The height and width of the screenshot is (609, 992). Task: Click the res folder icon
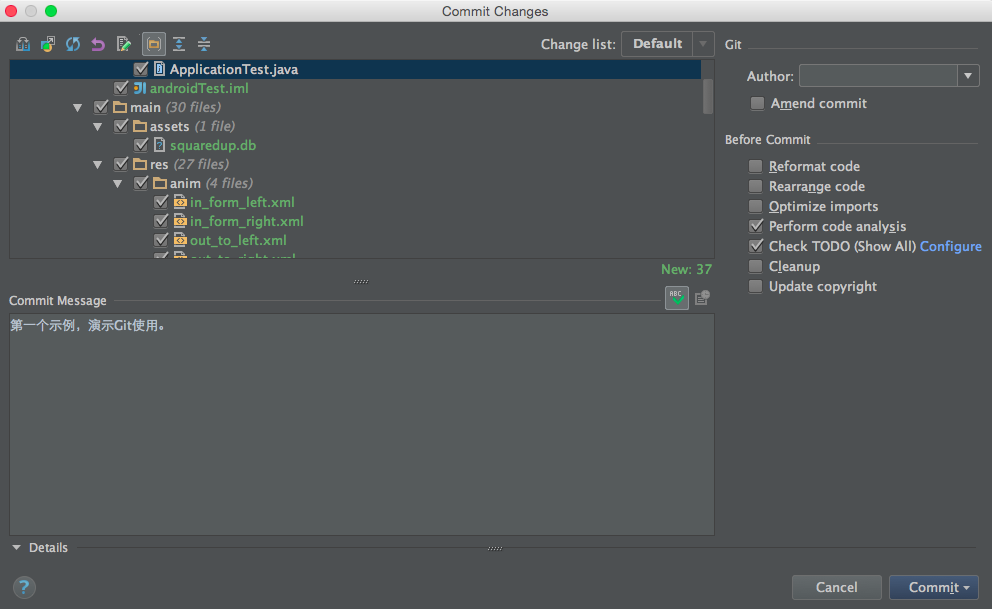[140, 164]
